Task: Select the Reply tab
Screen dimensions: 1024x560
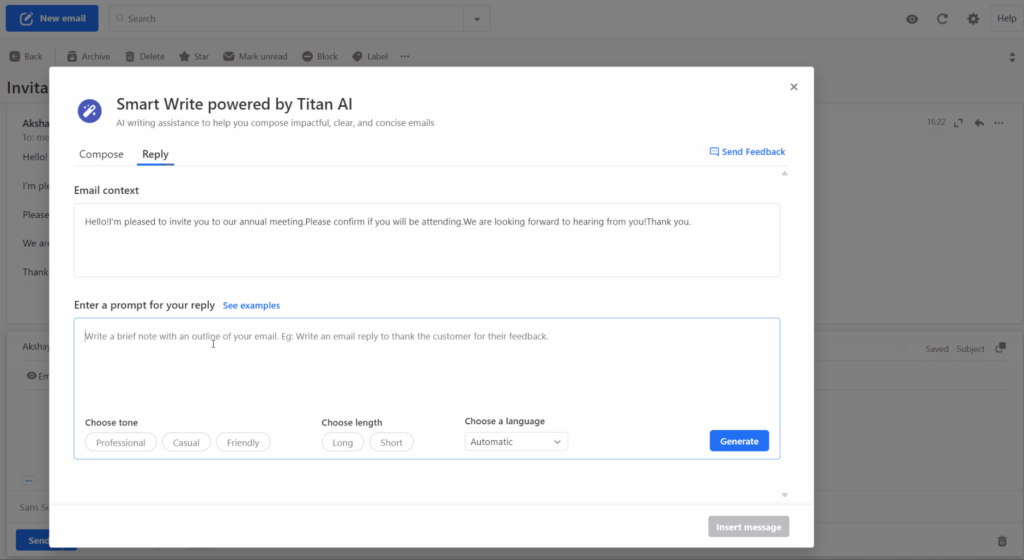Action: point(155,154)
